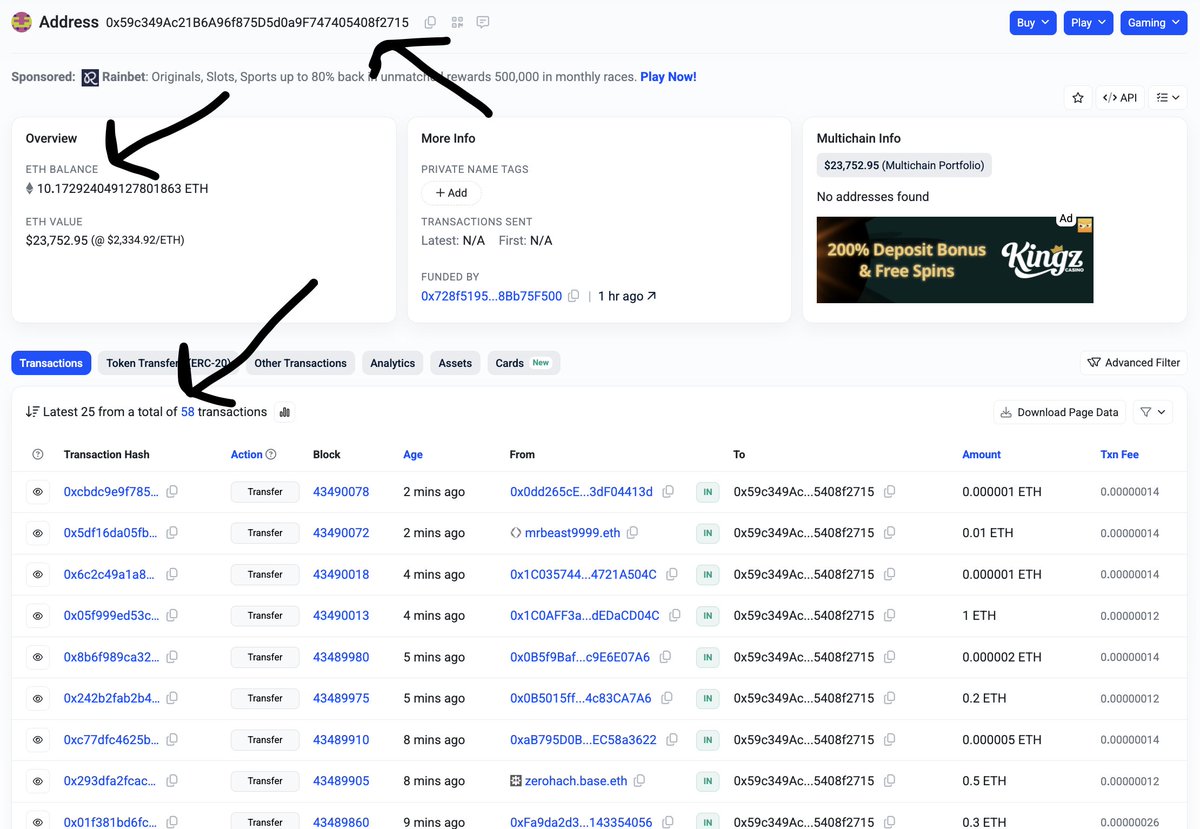
Task: Preview transaction 0x8b6f989ca32 with the eye icon
Action: [x=38, y=657]
